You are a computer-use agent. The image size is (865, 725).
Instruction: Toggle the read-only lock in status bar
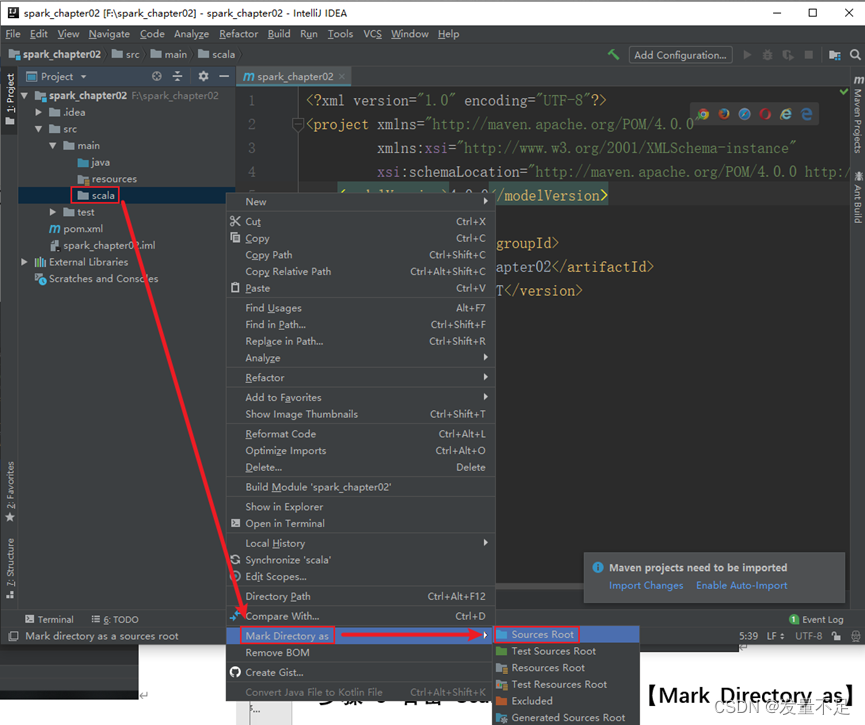[836, 636]
